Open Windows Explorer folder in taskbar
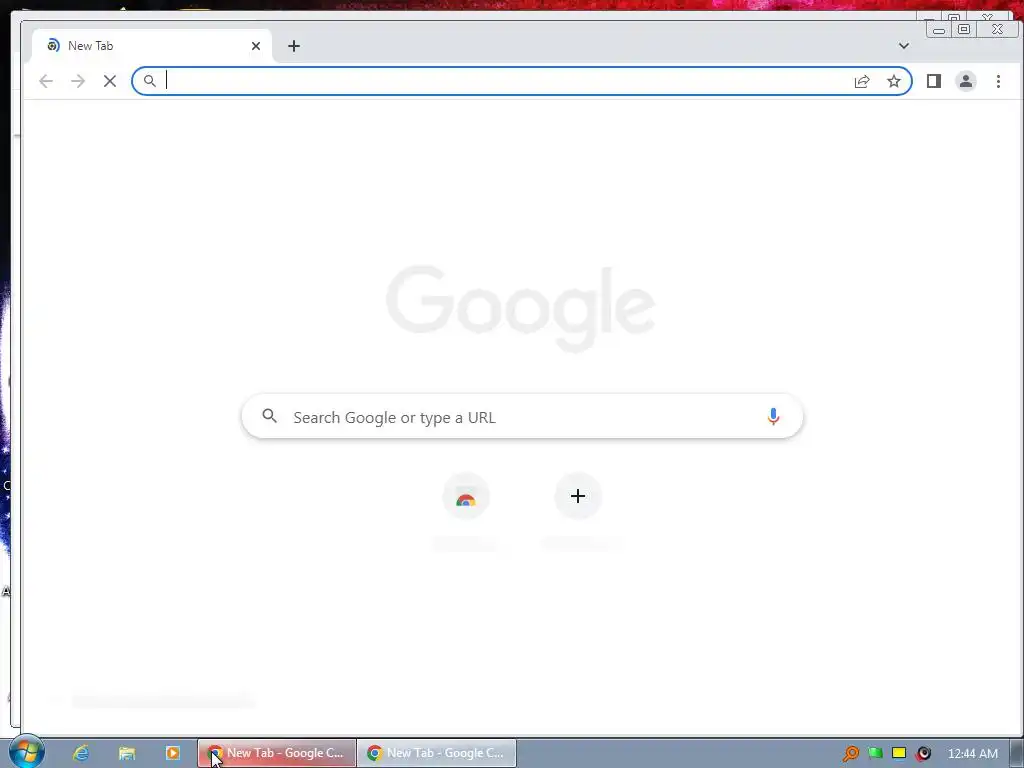Viewport: 1024px width, 768px height. coord(127,753)
